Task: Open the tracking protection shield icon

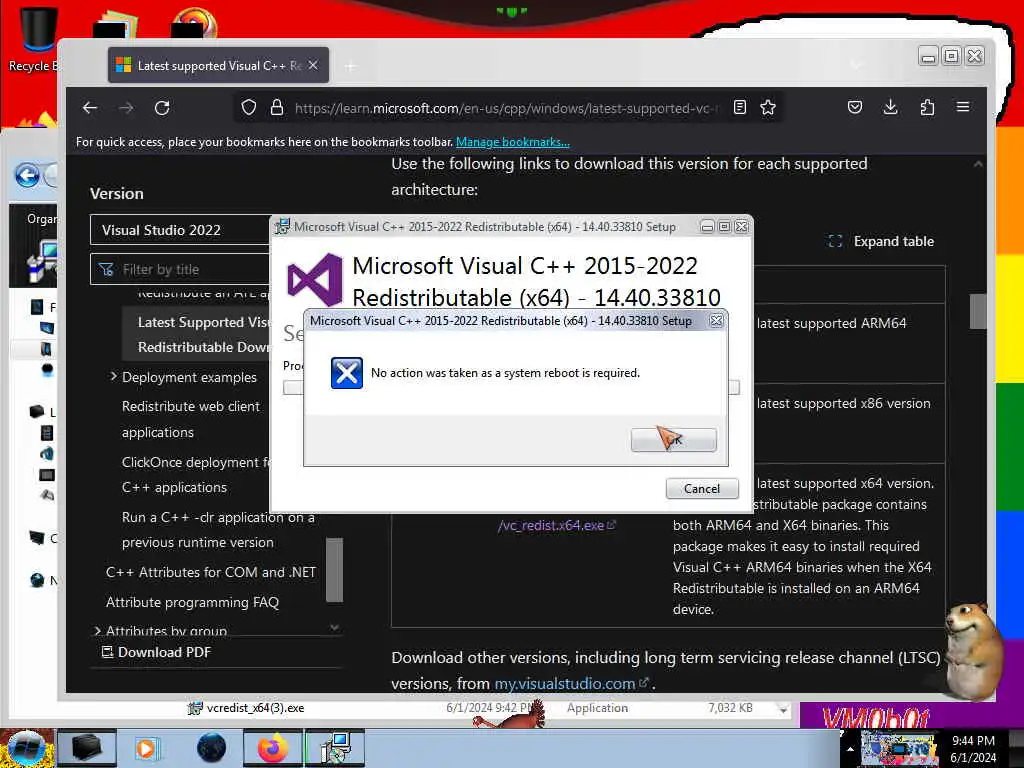Action: click(x=249, y=108)
